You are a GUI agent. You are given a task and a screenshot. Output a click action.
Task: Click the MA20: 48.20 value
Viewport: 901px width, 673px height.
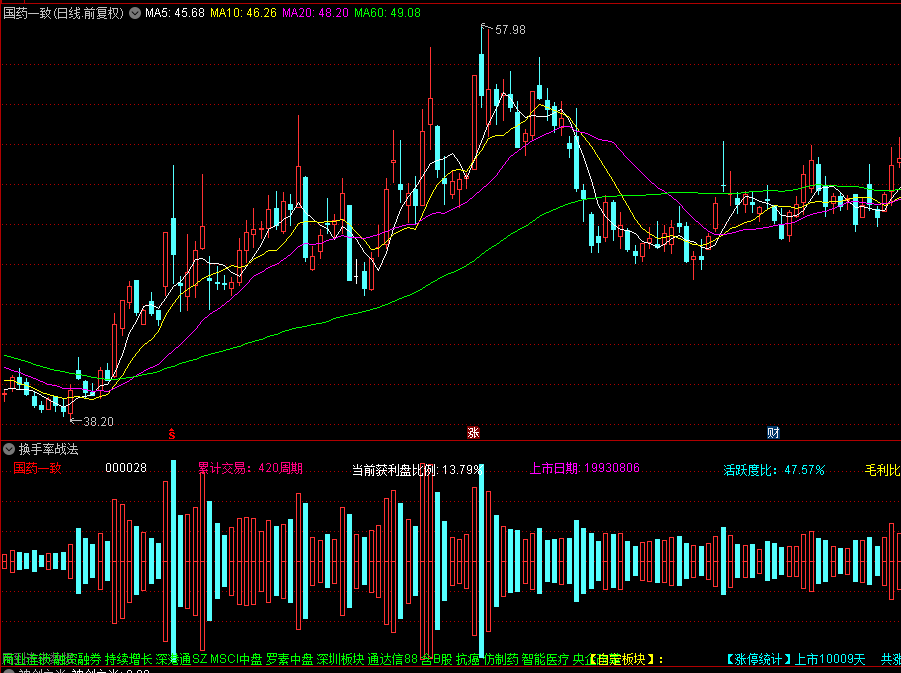[x=315, y=13]
